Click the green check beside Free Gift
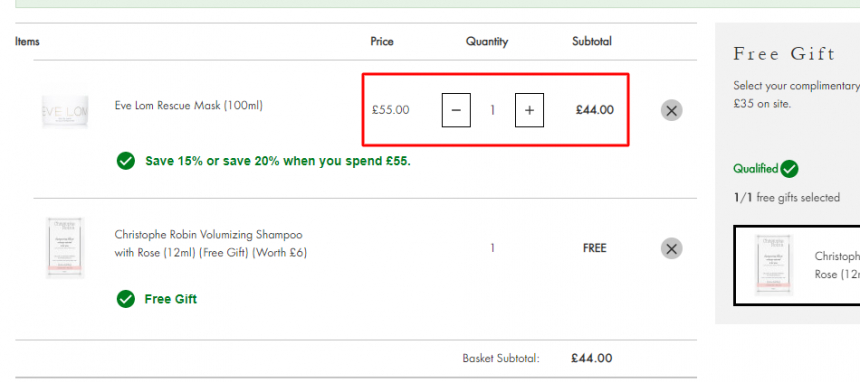This screenshot has width=860, height=382. click(x=126, y=299)
